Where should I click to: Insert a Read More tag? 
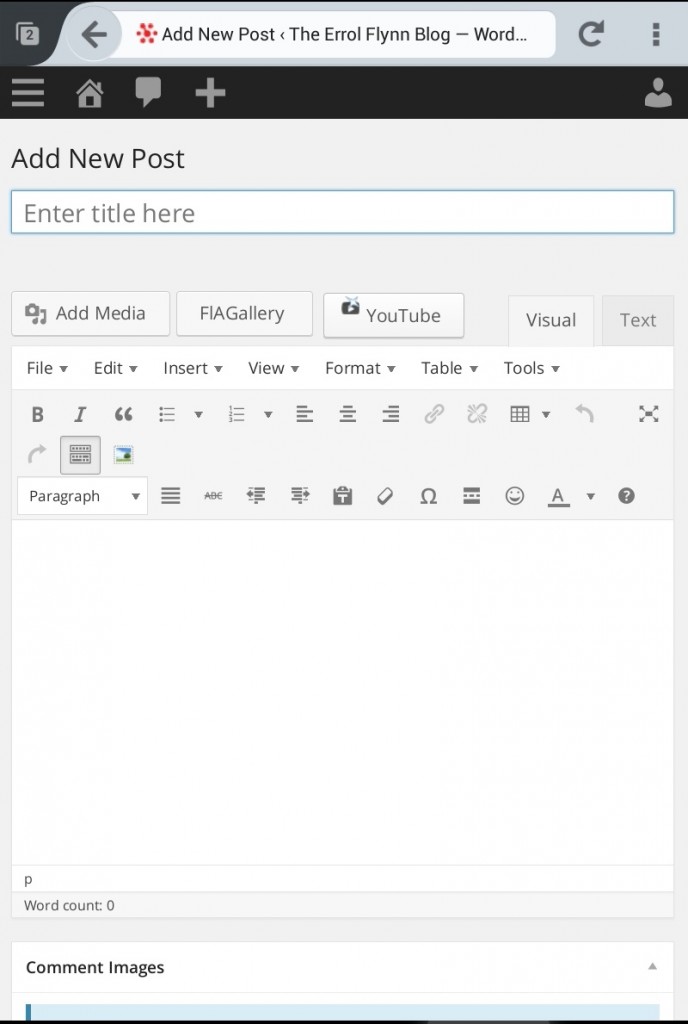click(471, 496)
